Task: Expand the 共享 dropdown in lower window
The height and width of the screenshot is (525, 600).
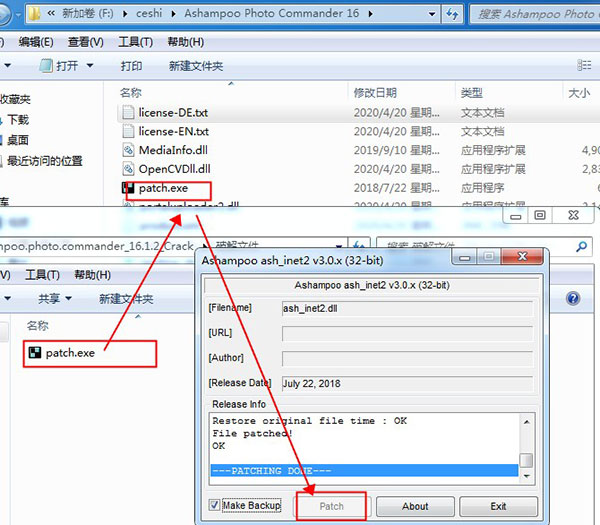Action: (68, 298)
